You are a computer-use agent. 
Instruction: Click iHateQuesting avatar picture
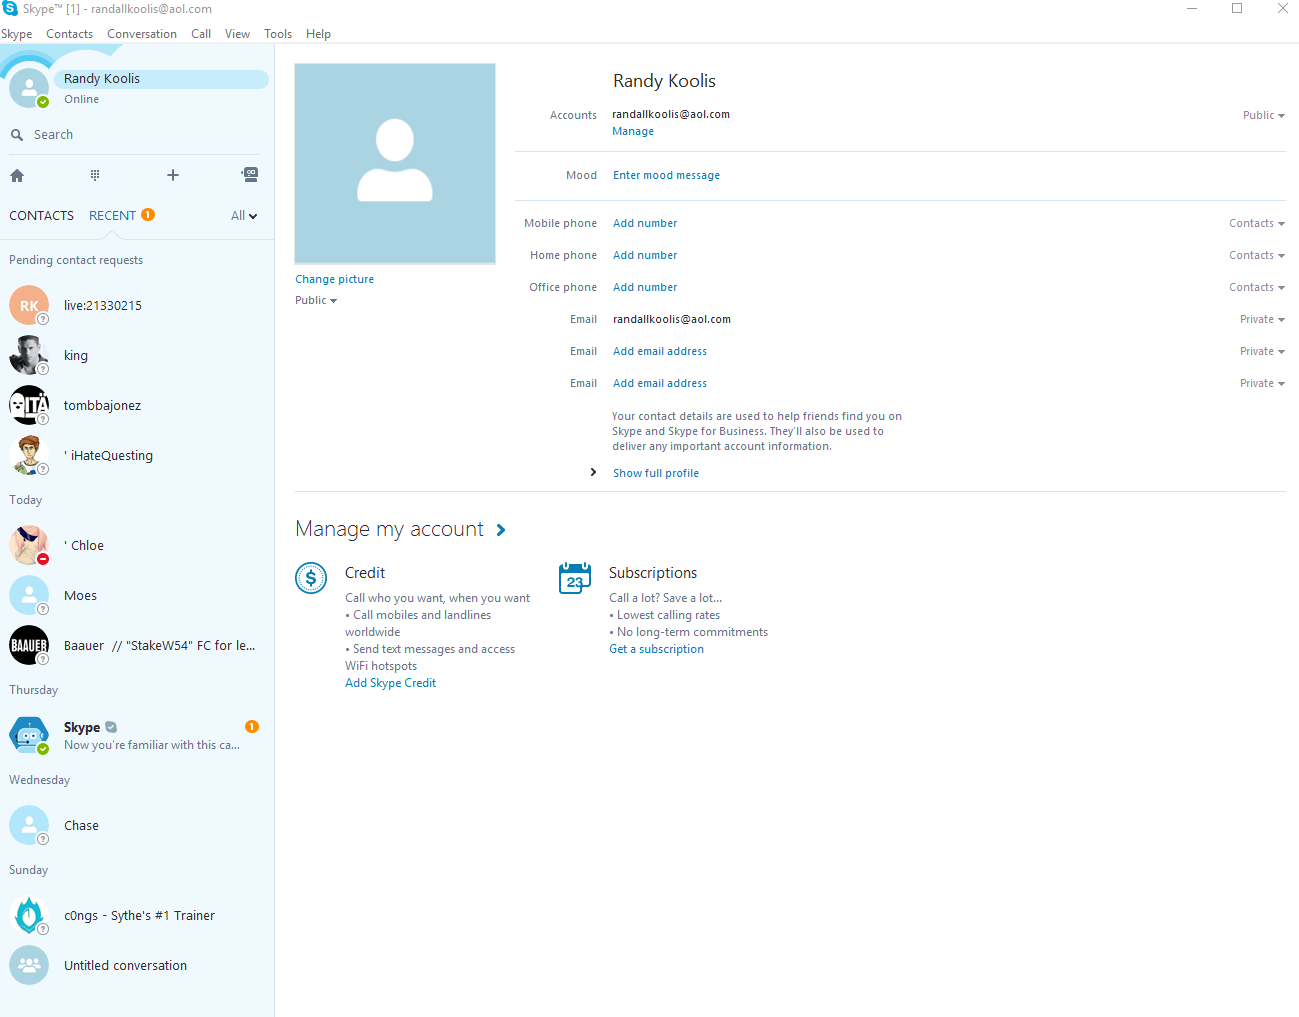[29, 455]
